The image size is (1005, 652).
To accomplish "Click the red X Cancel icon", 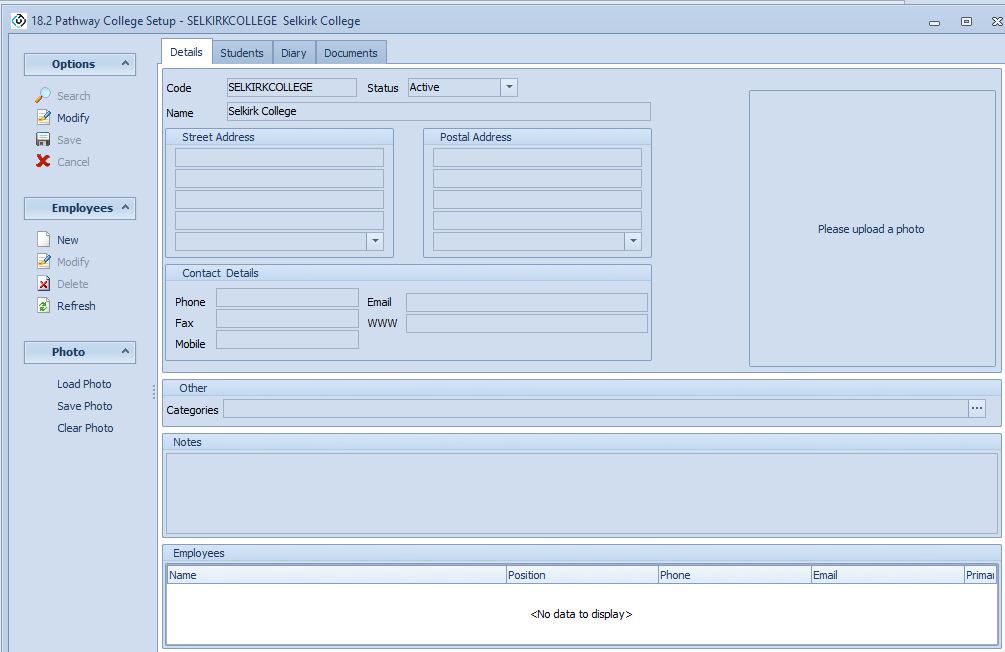I will coord(43,162).
